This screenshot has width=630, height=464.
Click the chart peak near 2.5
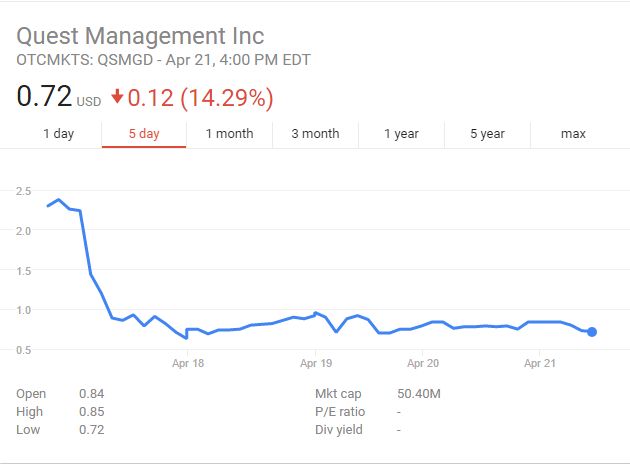59,200
